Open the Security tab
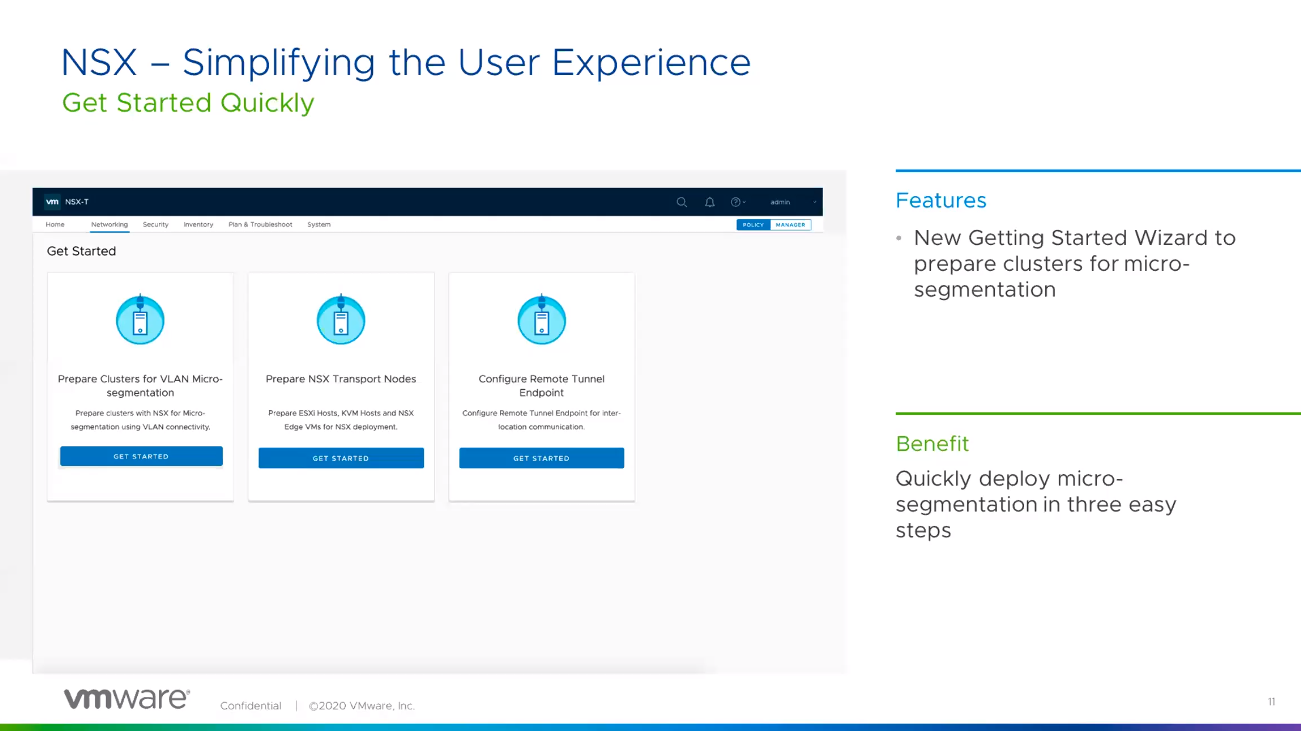 [155, 225]
